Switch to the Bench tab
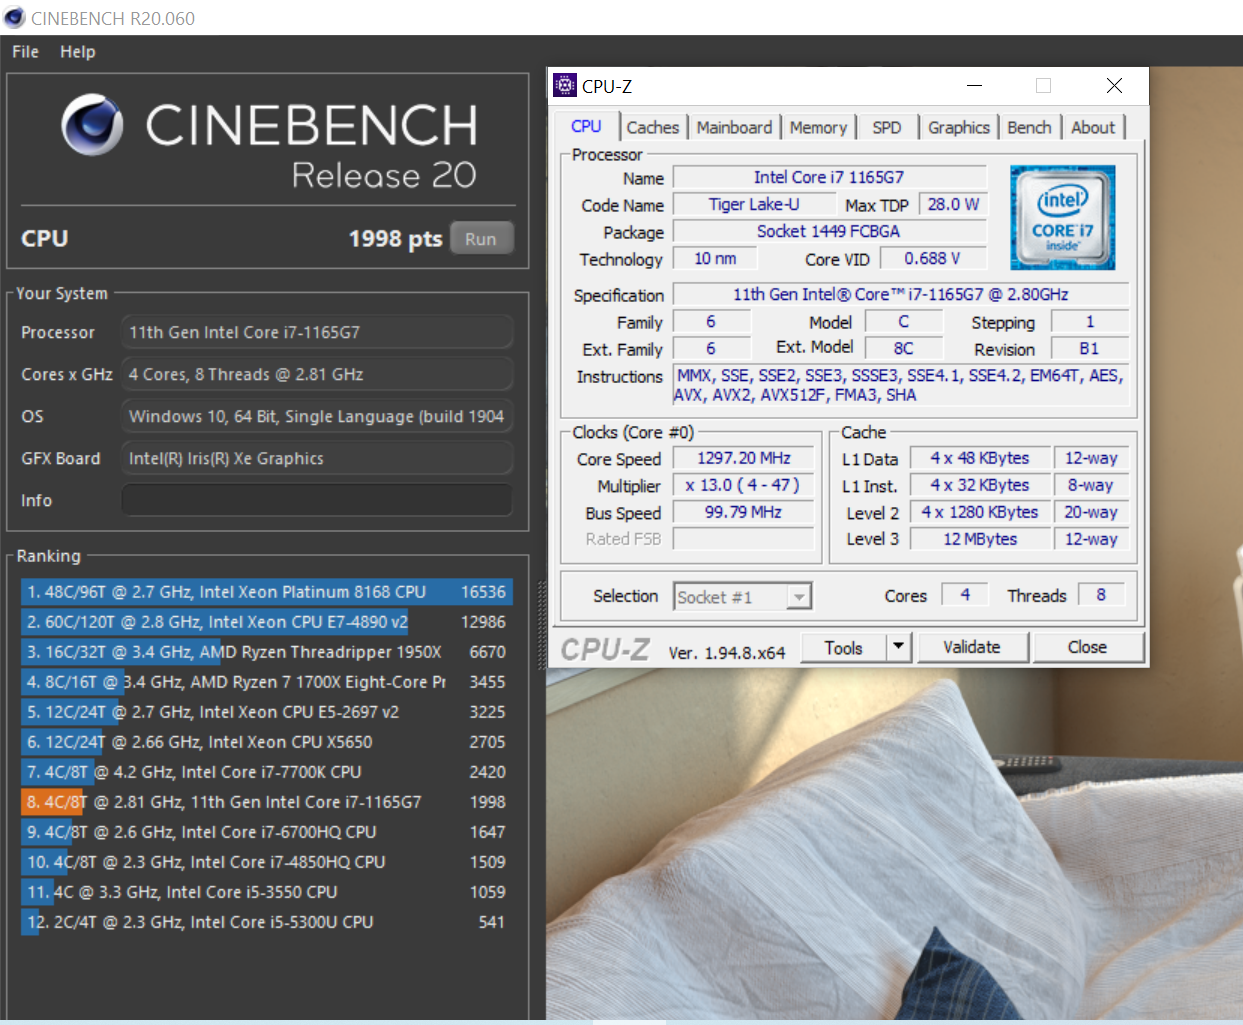This screenshot has height=1025, width=1243. coord(1029,127)
